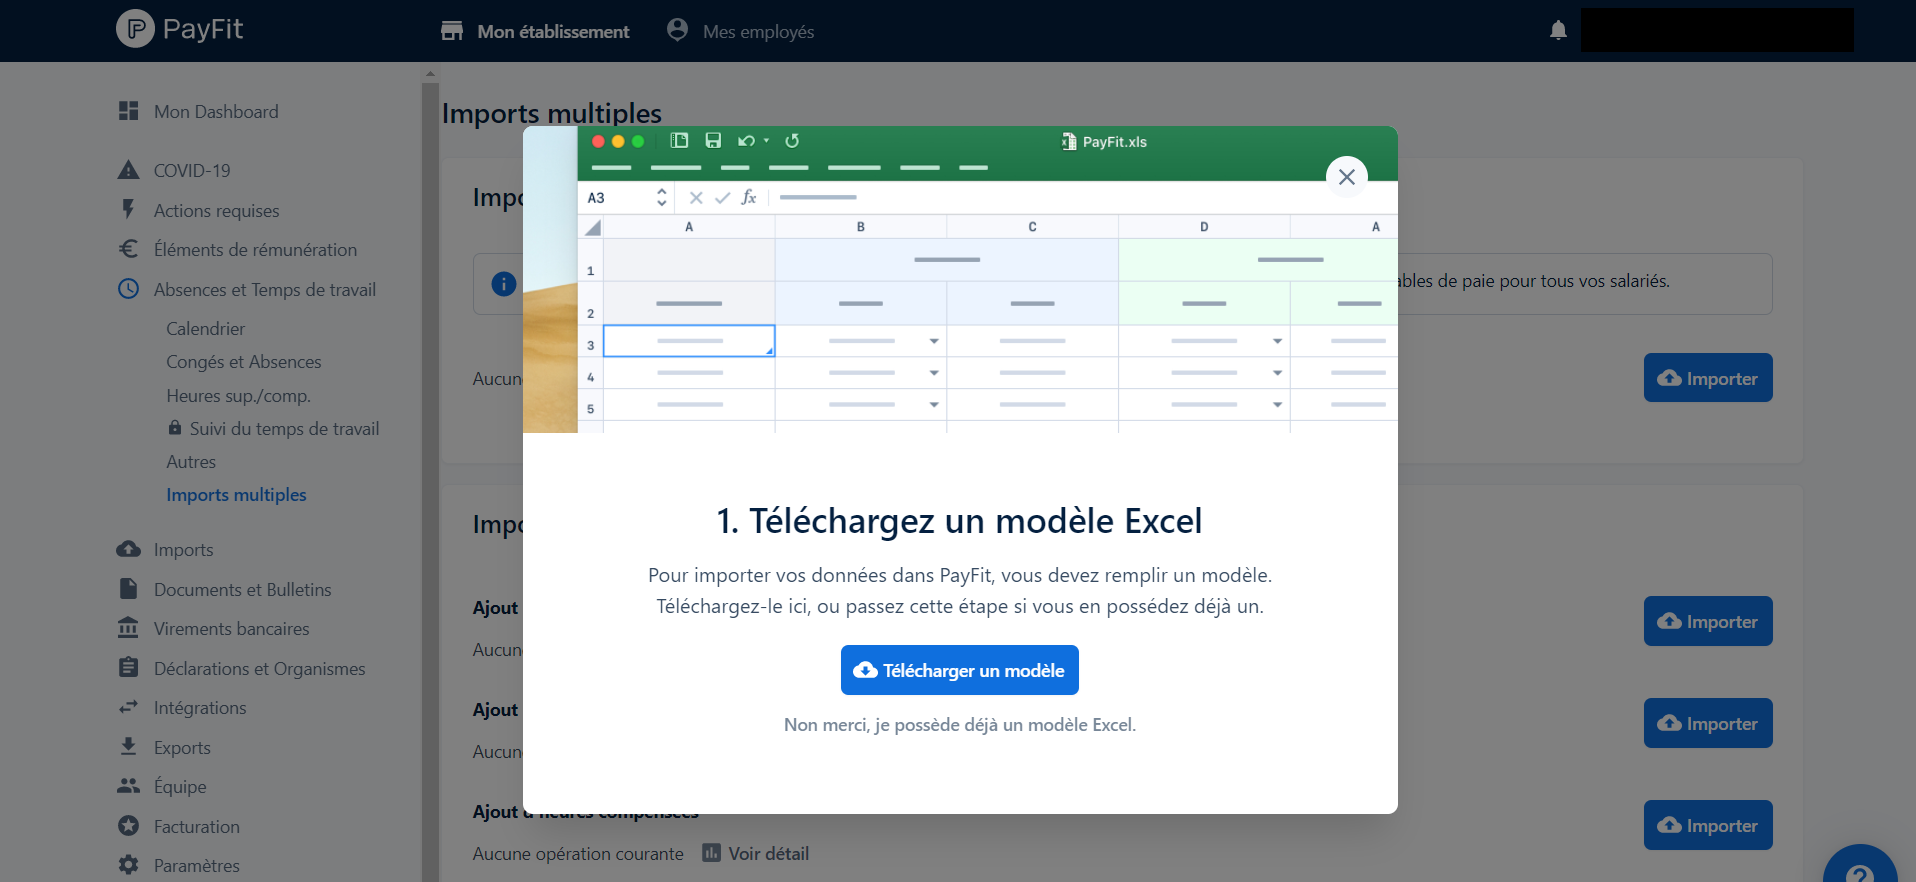Screen dimensions: 1916x882
Task: Open Autres submenu item
Action: 191,461
